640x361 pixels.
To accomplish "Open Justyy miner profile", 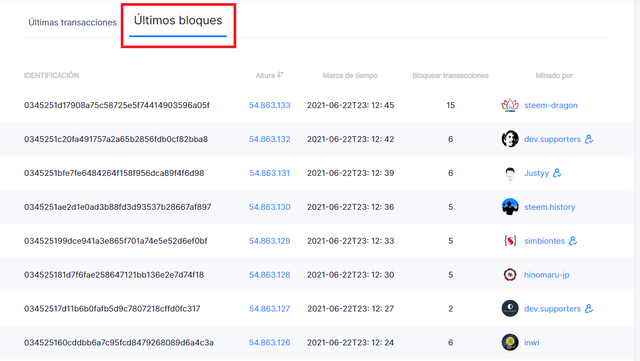I will tap(536, 173).
